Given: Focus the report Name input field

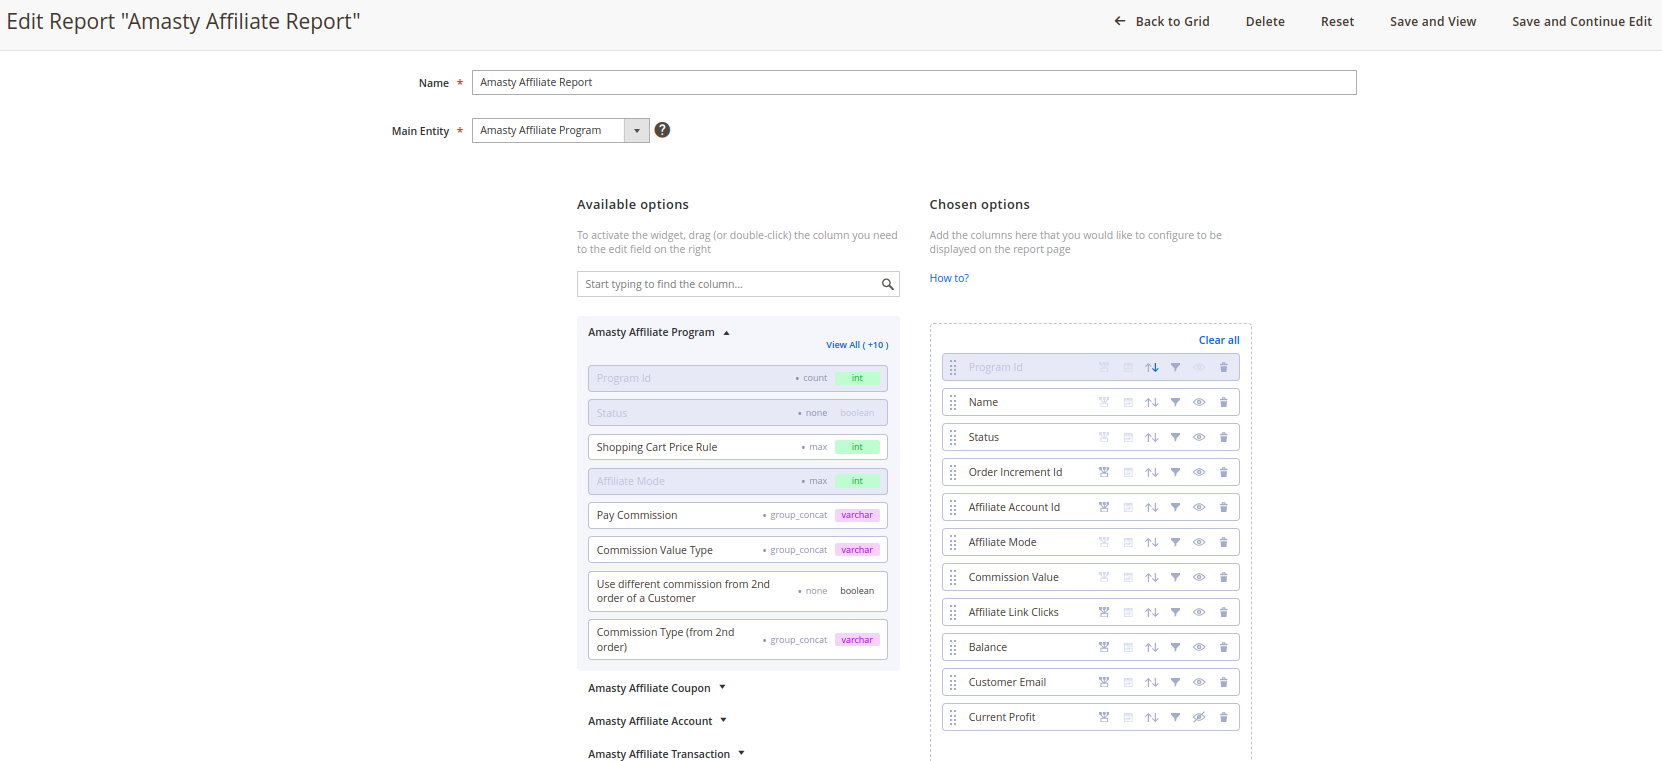Looking at the screenshot, I should tap(914, 82).
